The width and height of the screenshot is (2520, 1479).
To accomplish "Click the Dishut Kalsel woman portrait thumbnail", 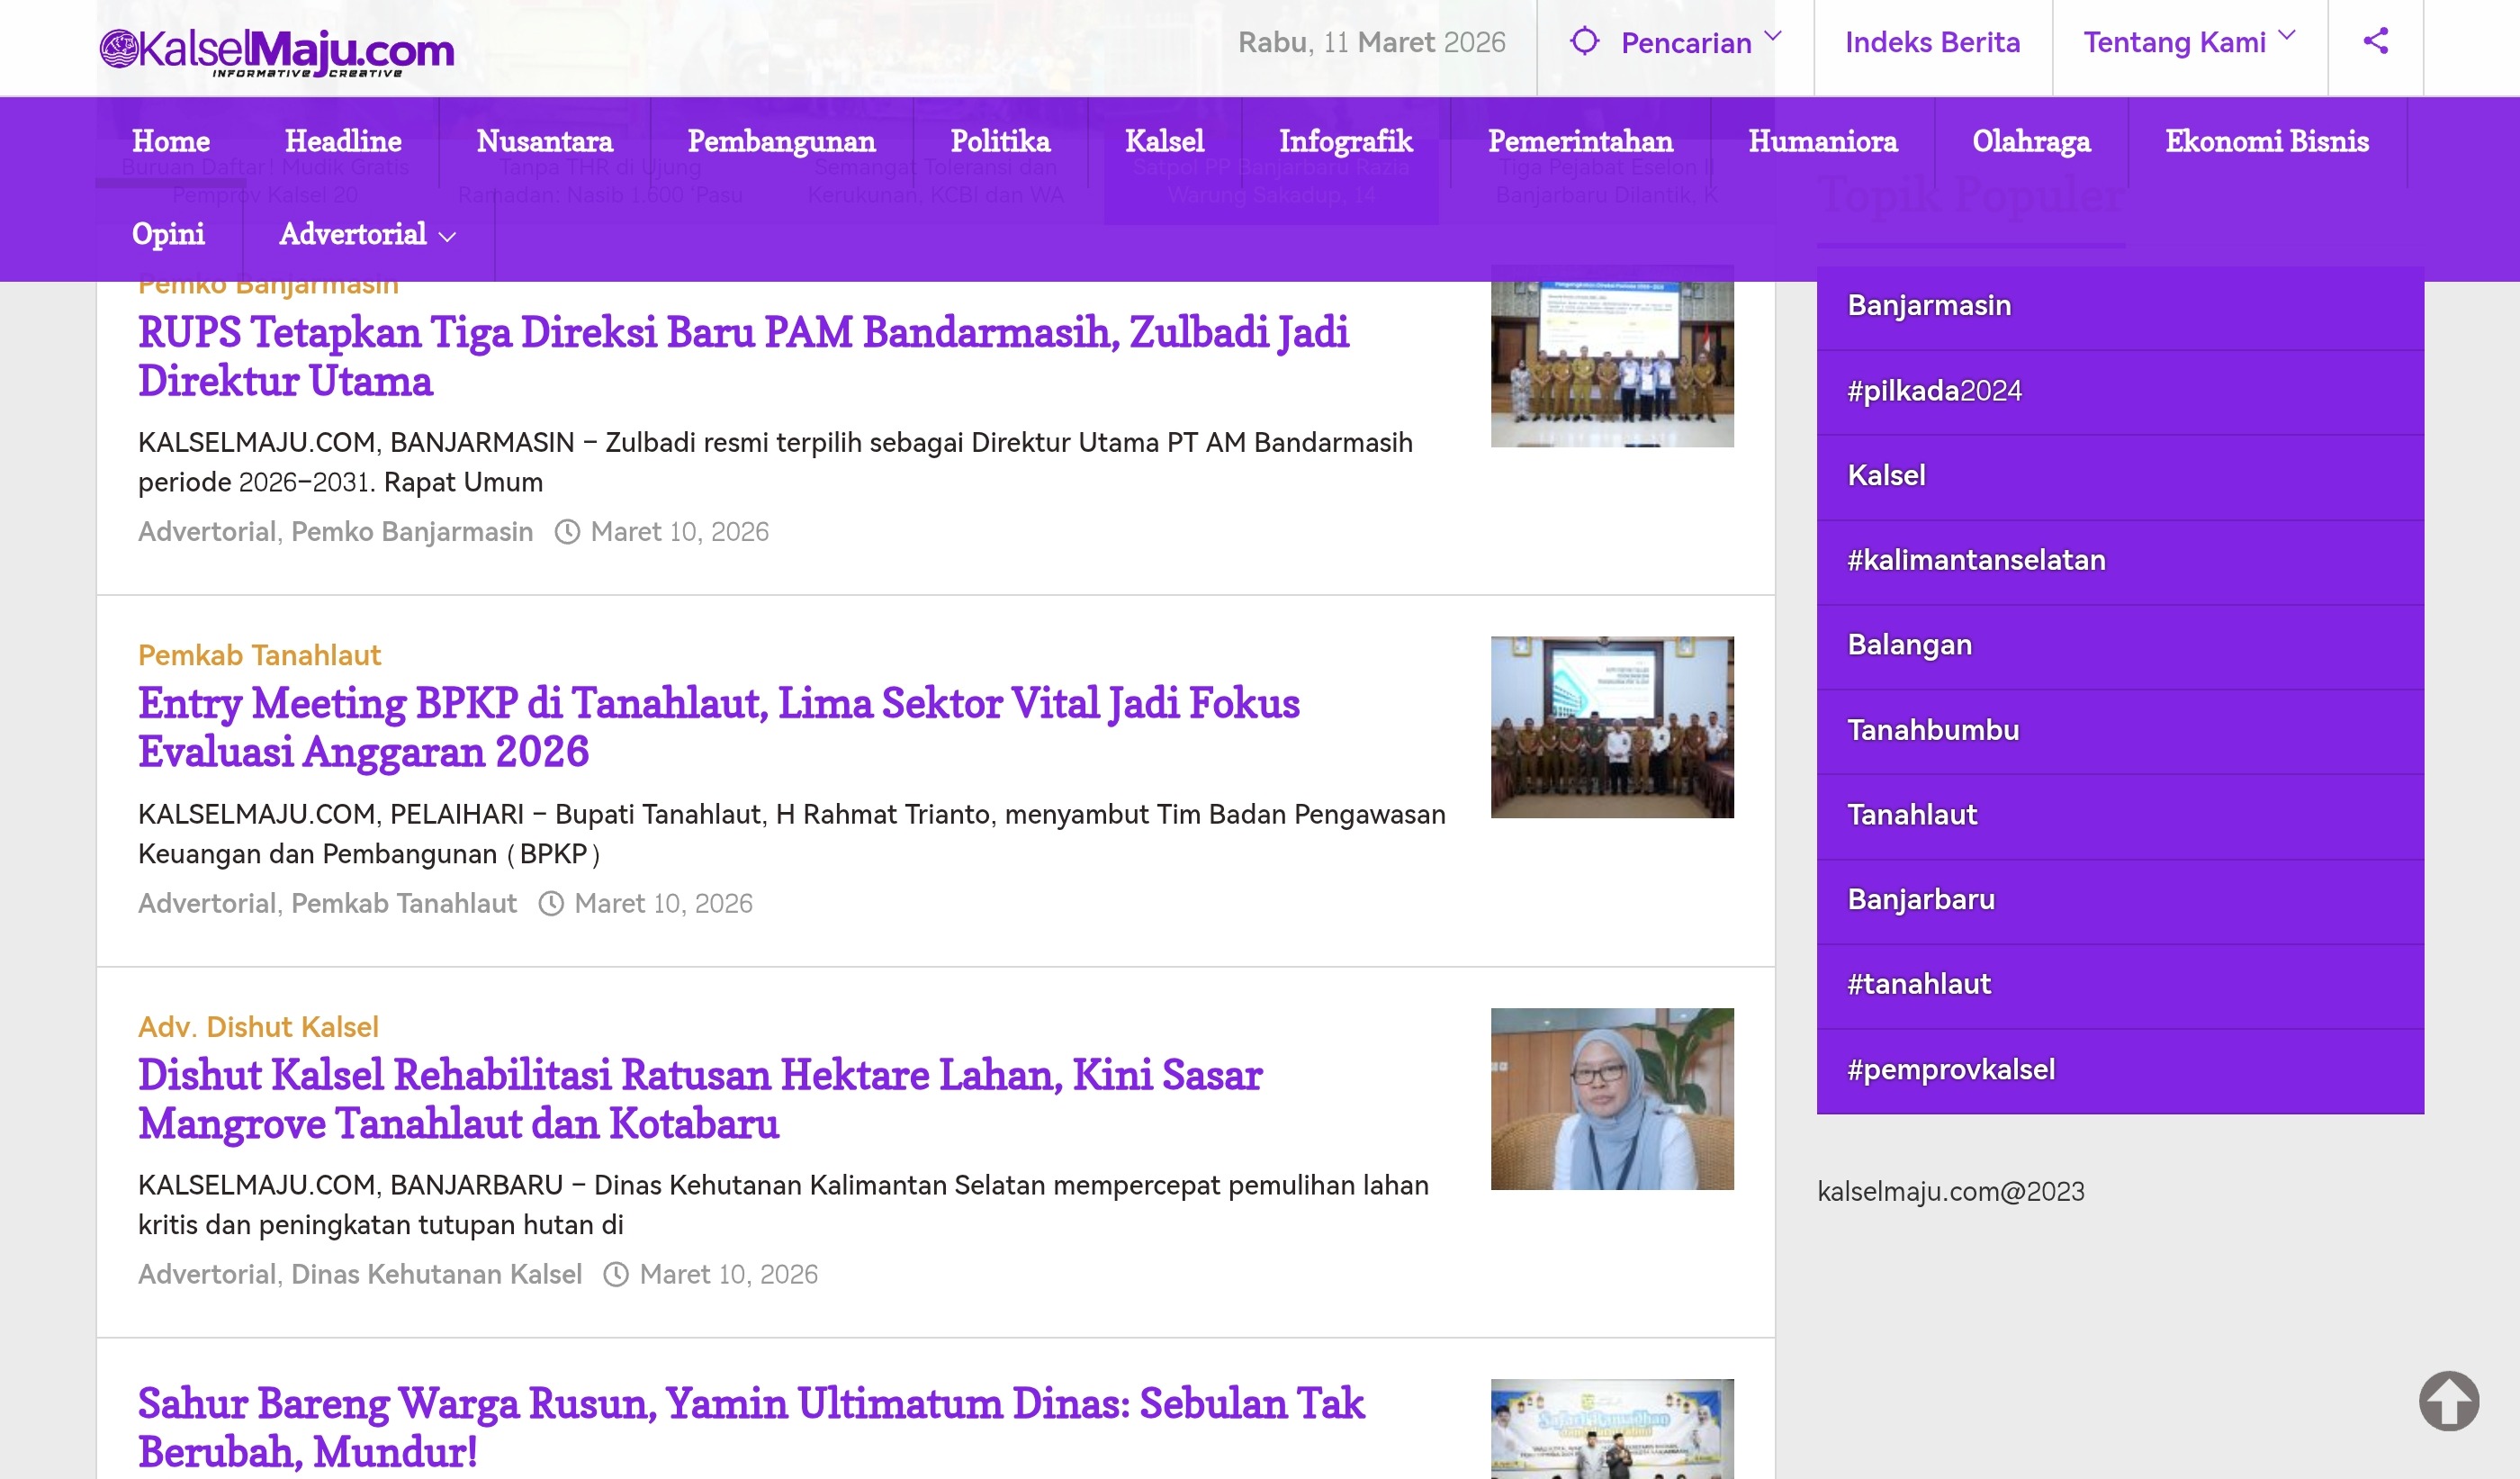I will (1612, 1099).
